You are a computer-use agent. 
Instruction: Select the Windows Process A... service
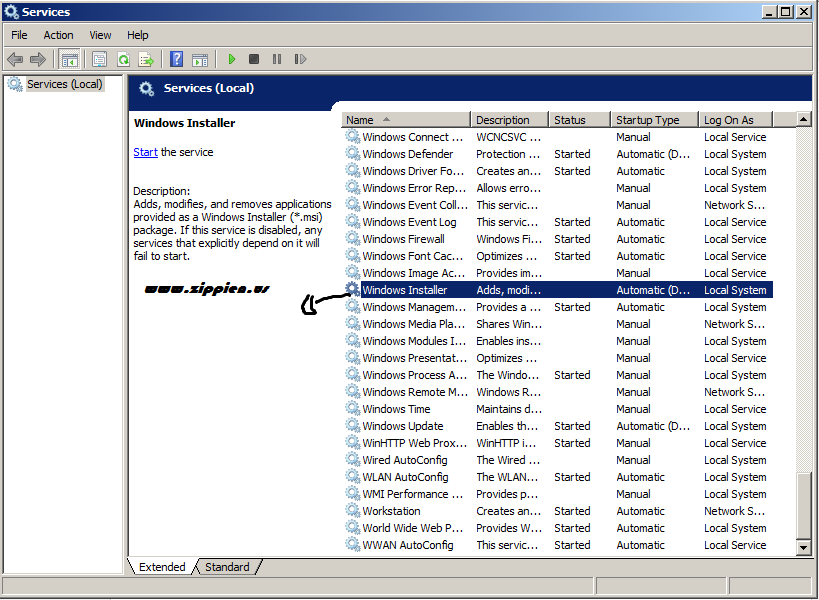pyautogui.click(x=558, y=375)
